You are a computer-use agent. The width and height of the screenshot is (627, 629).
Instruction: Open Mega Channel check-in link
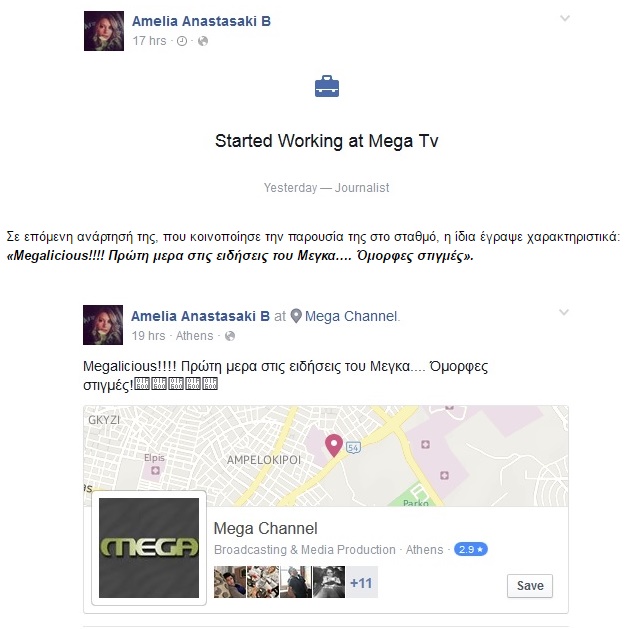[351, 316]
